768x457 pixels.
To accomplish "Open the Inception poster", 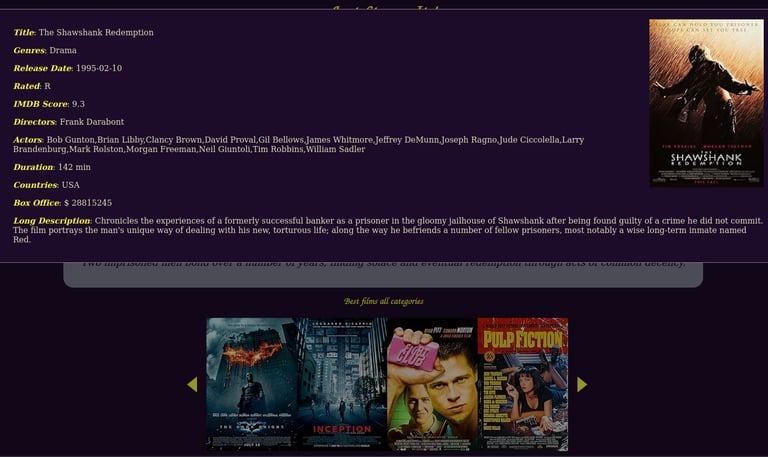I will tap(342, 384).
